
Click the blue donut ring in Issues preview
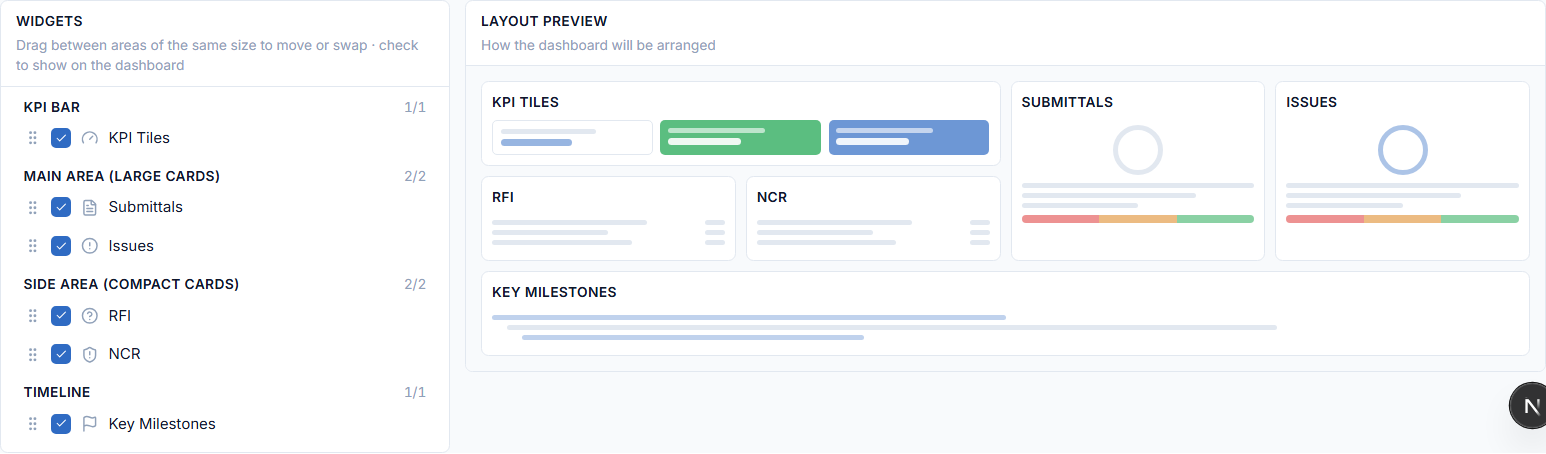1402,150
